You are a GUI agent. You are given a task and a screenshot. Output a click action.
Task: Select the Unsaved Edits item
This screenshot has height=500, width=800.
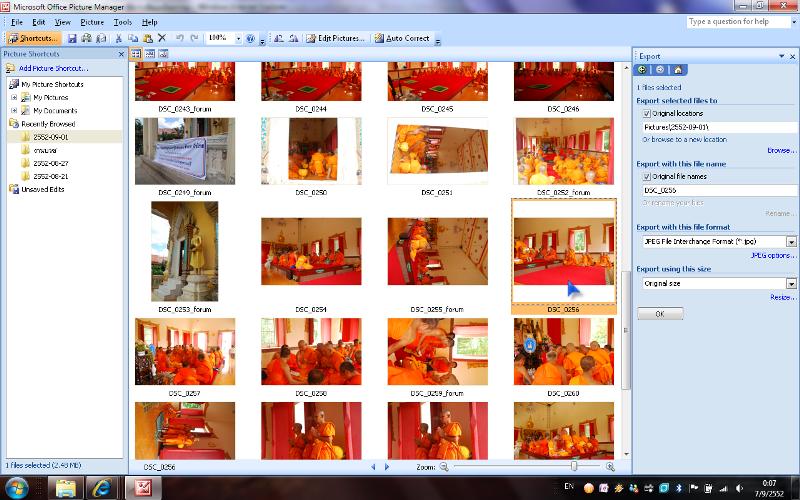(x=42, y=189)
